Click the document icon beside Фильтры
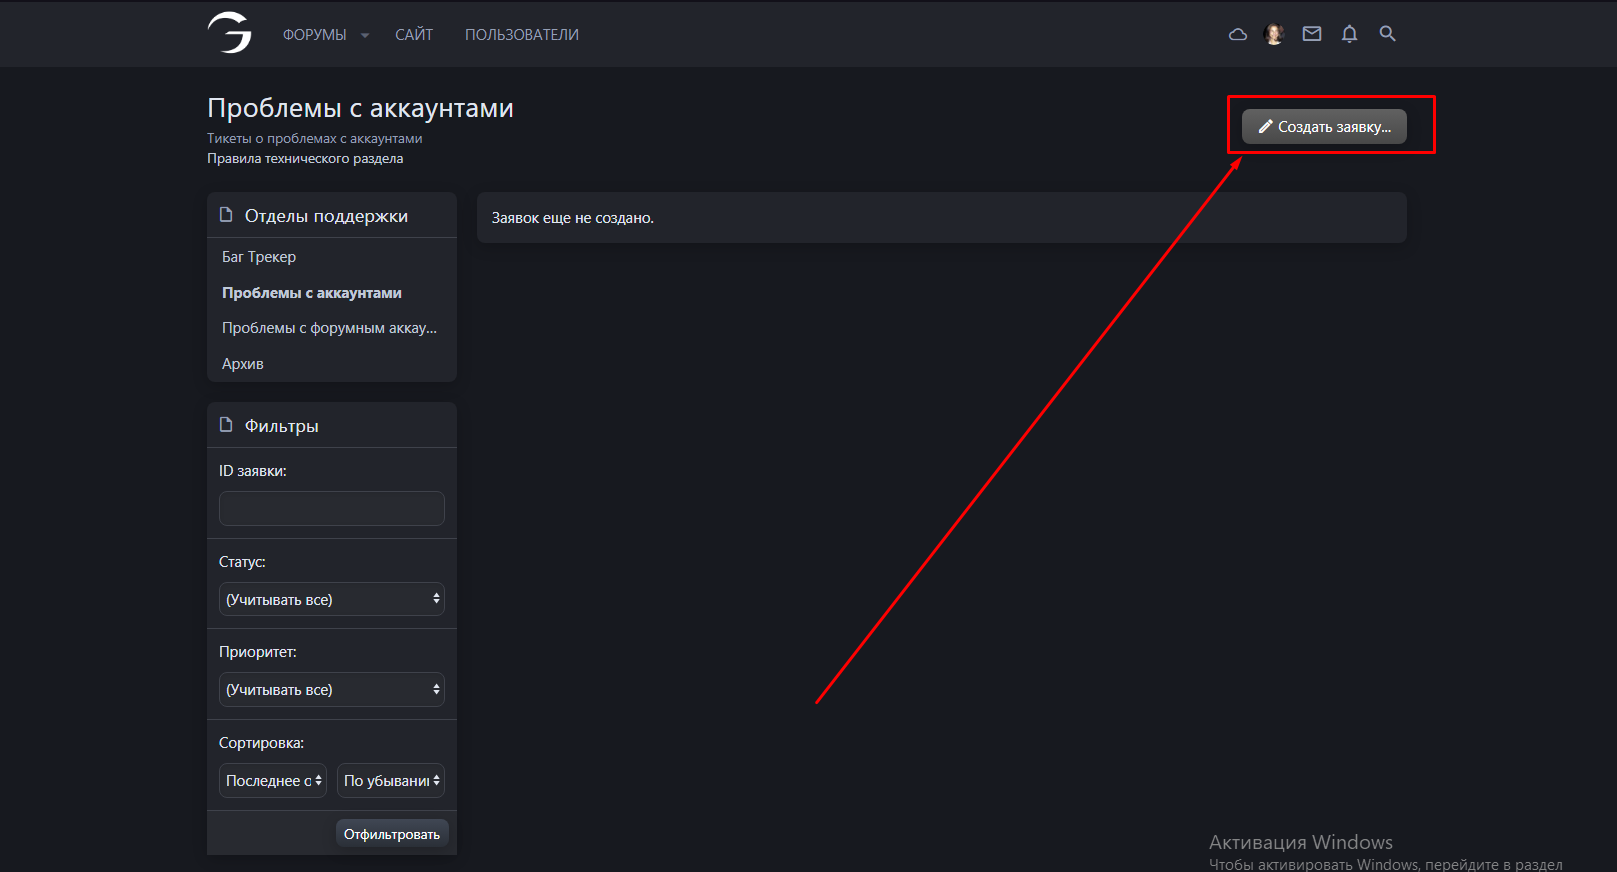1617x872 pixels. pos(226,425)
